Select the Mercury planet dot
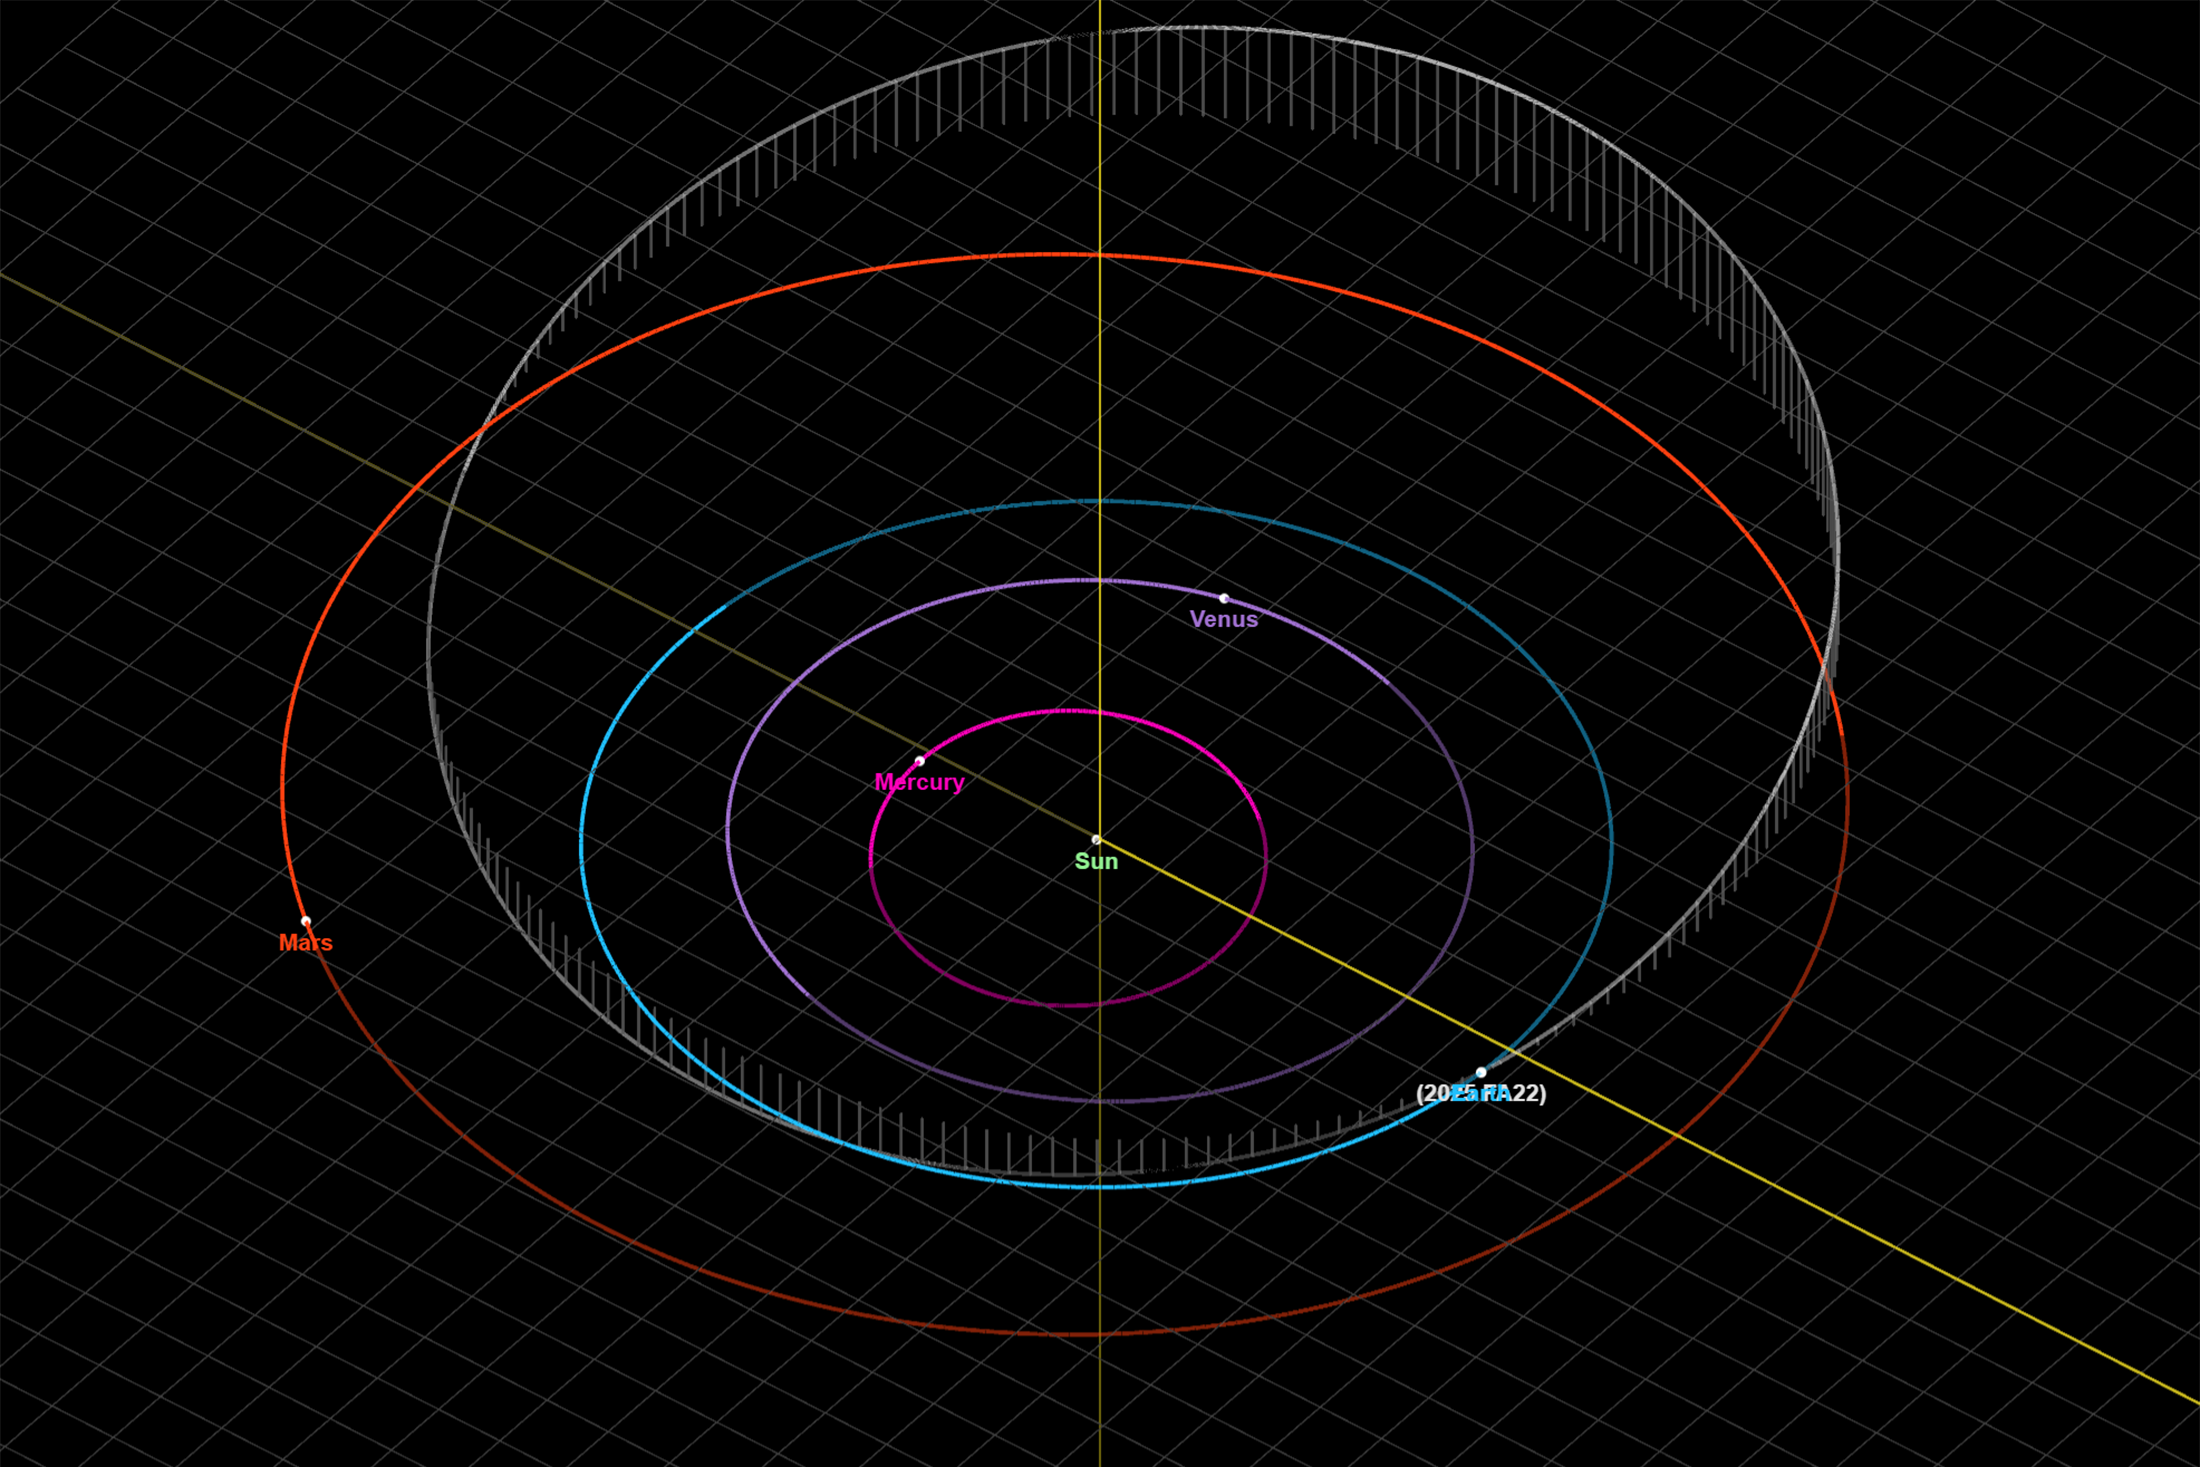Viewport: 2200px width, 1467px height. click(x=919, y=761)
